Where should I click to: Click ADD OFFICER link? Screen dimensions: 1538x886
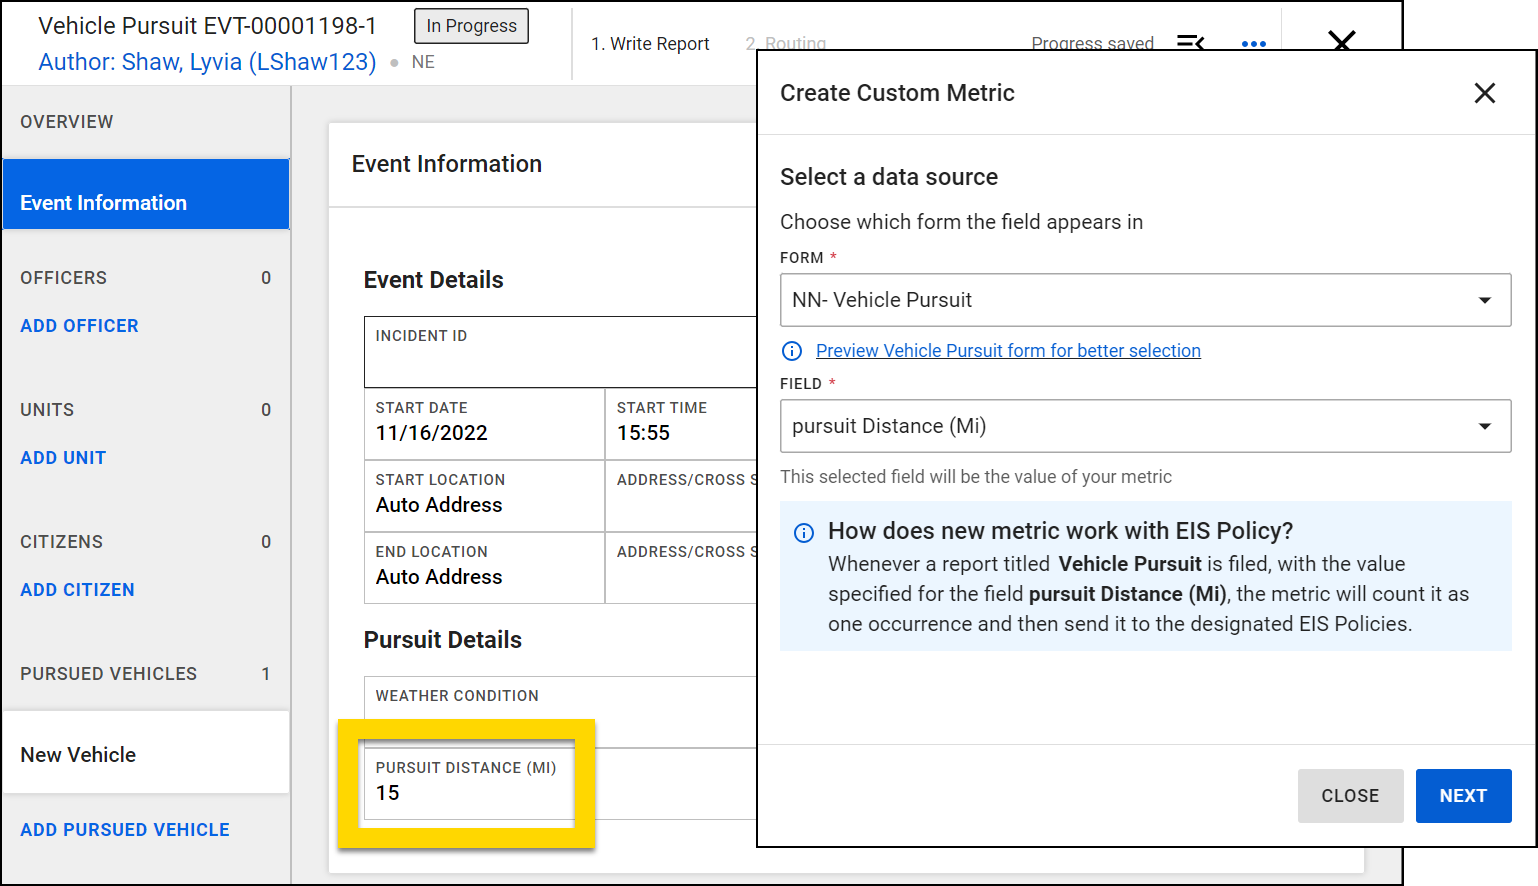pyautogui.click(x=80, y=326)
